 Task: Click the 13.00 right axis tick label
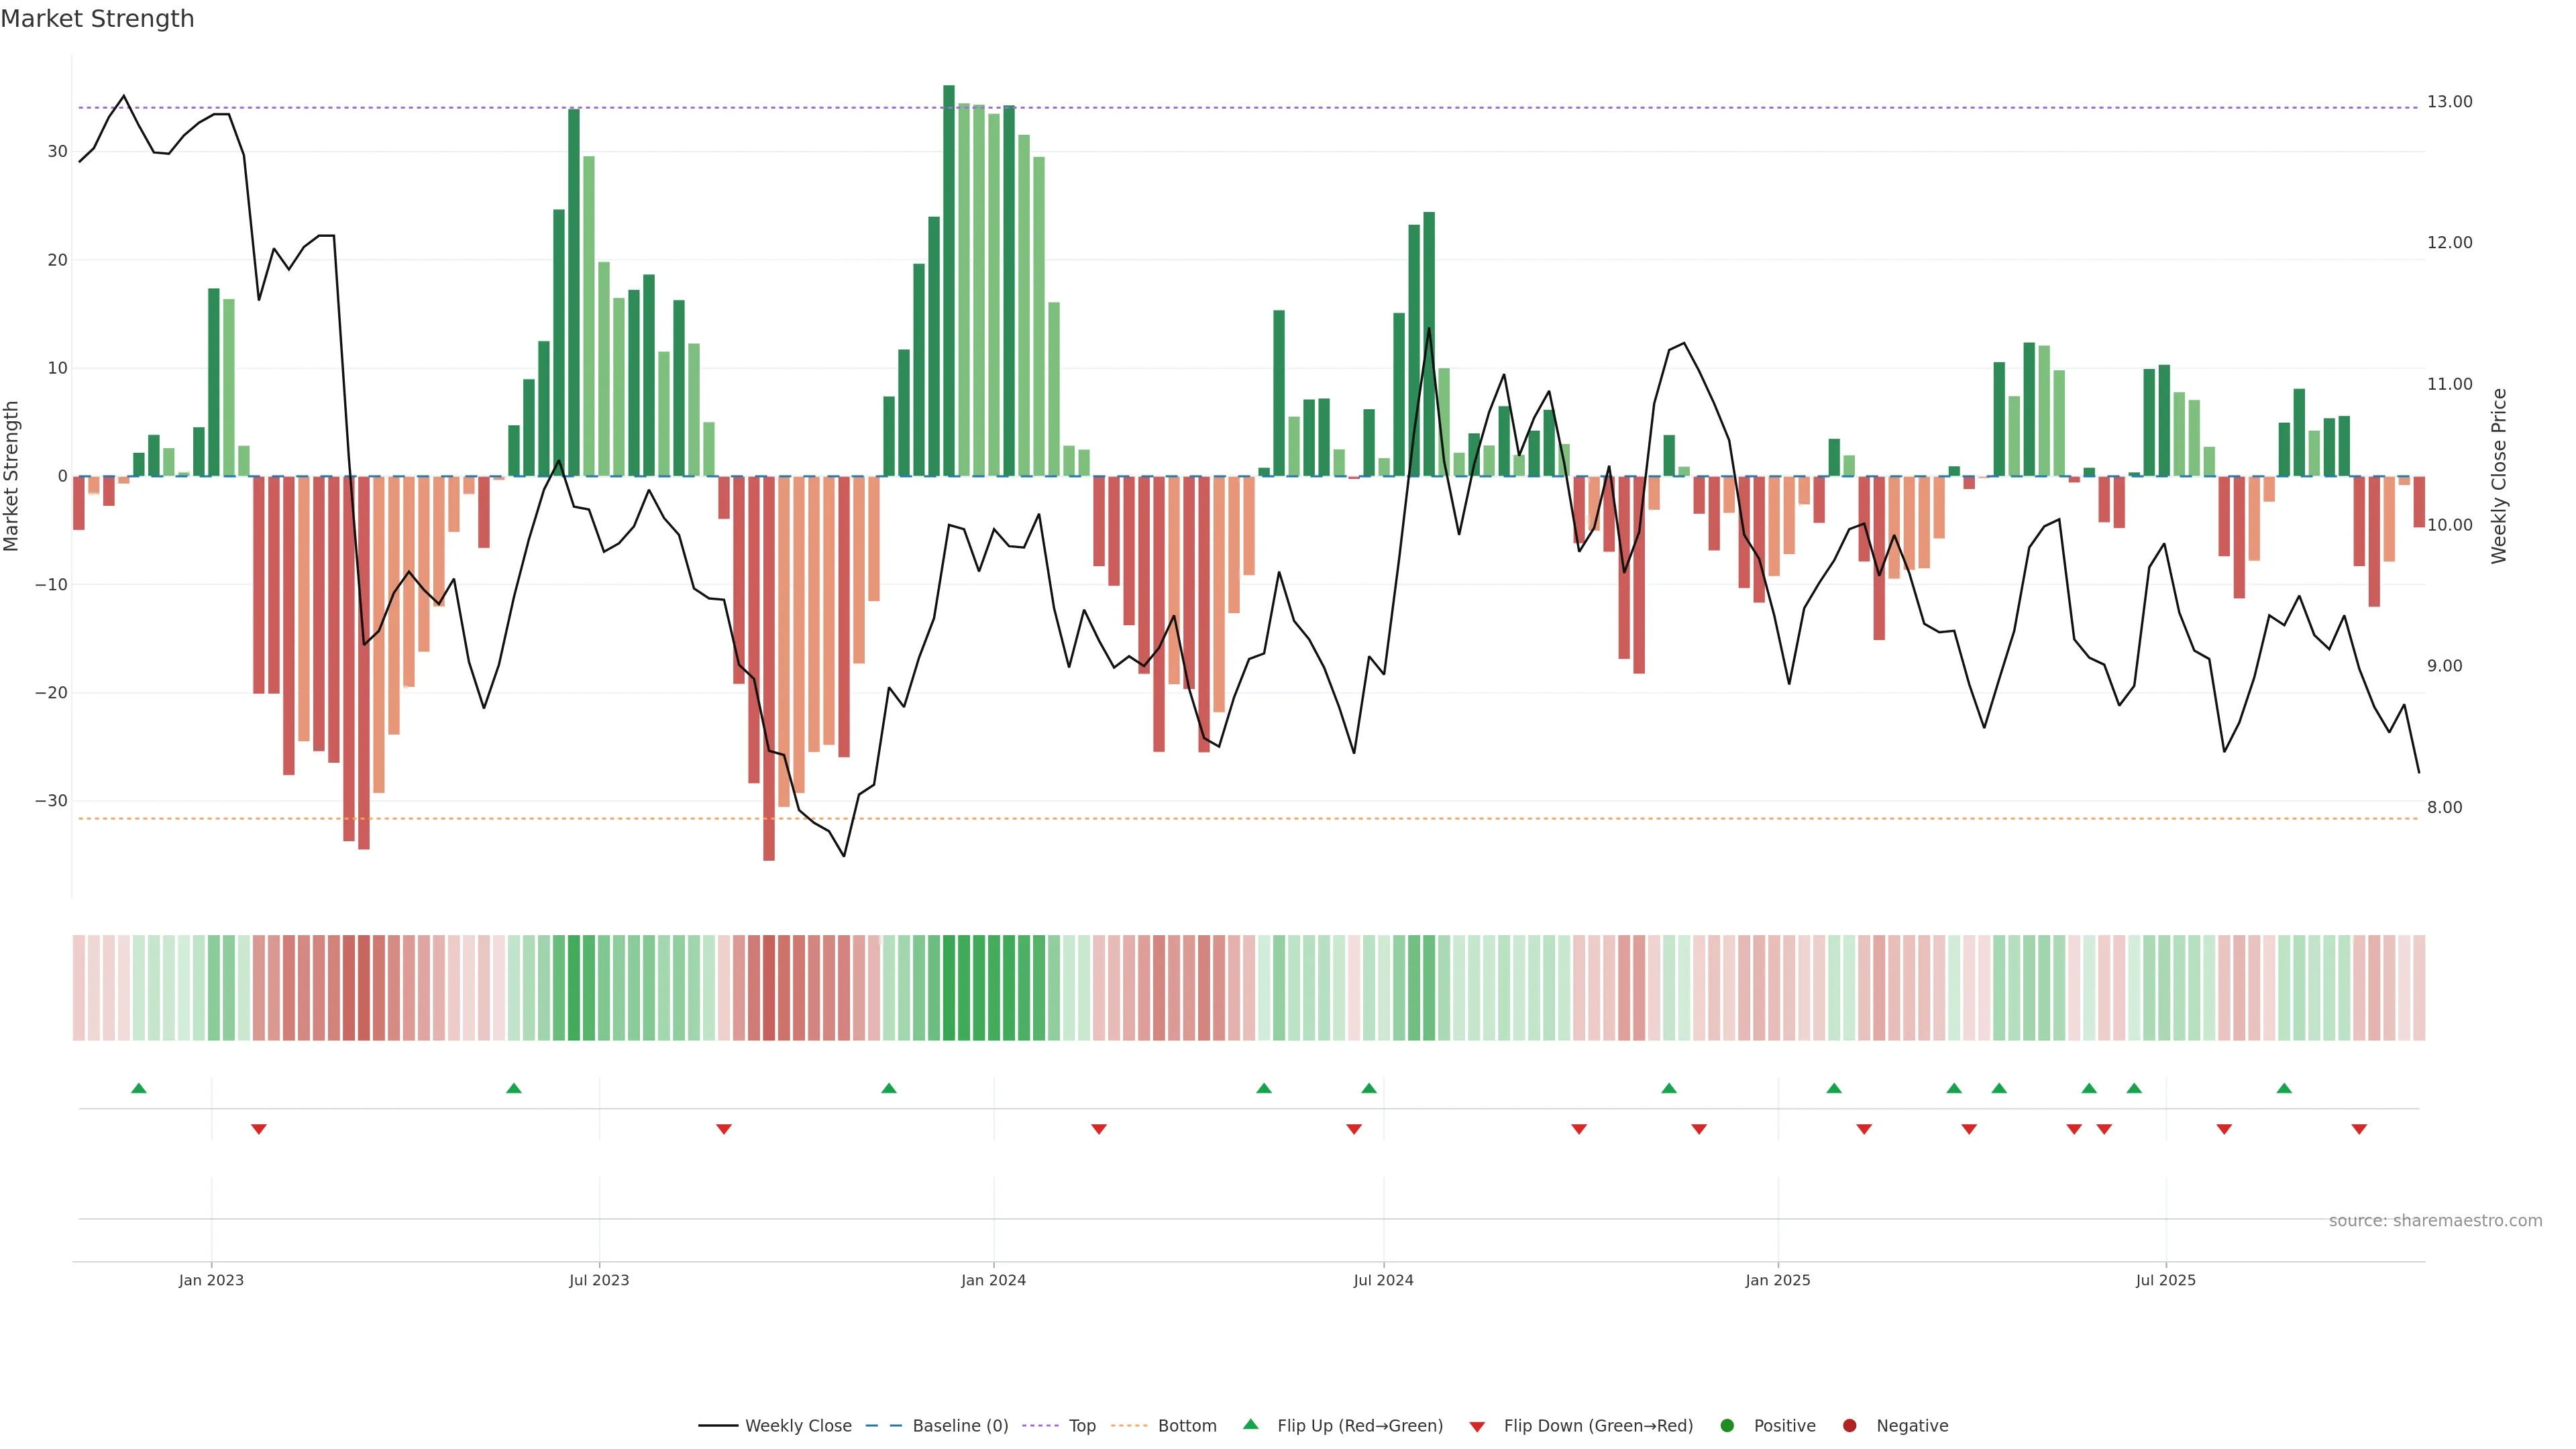(2449, 102)
